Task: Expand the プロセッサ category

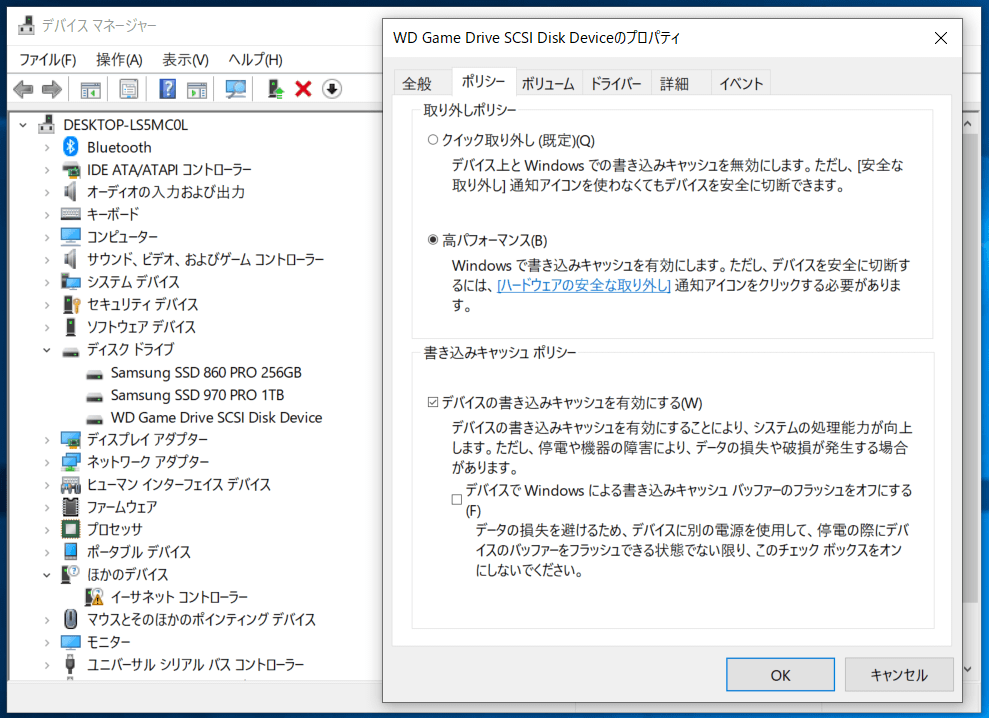Action: [x=47, y=530]
